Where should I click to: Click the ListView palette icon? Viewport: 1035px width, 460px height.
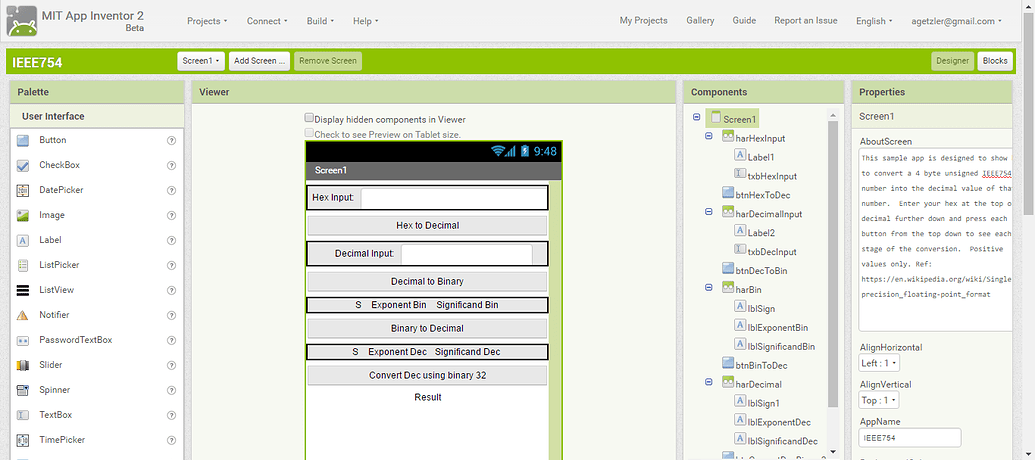[x=22, y=290]
